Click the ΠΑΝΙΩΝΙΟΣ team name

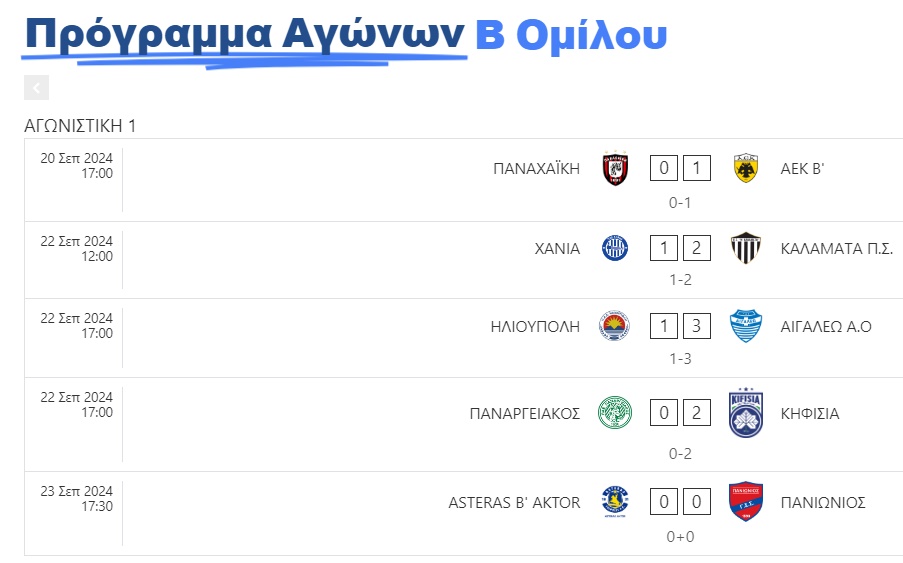pyautogui.click(x=823, y=503)
